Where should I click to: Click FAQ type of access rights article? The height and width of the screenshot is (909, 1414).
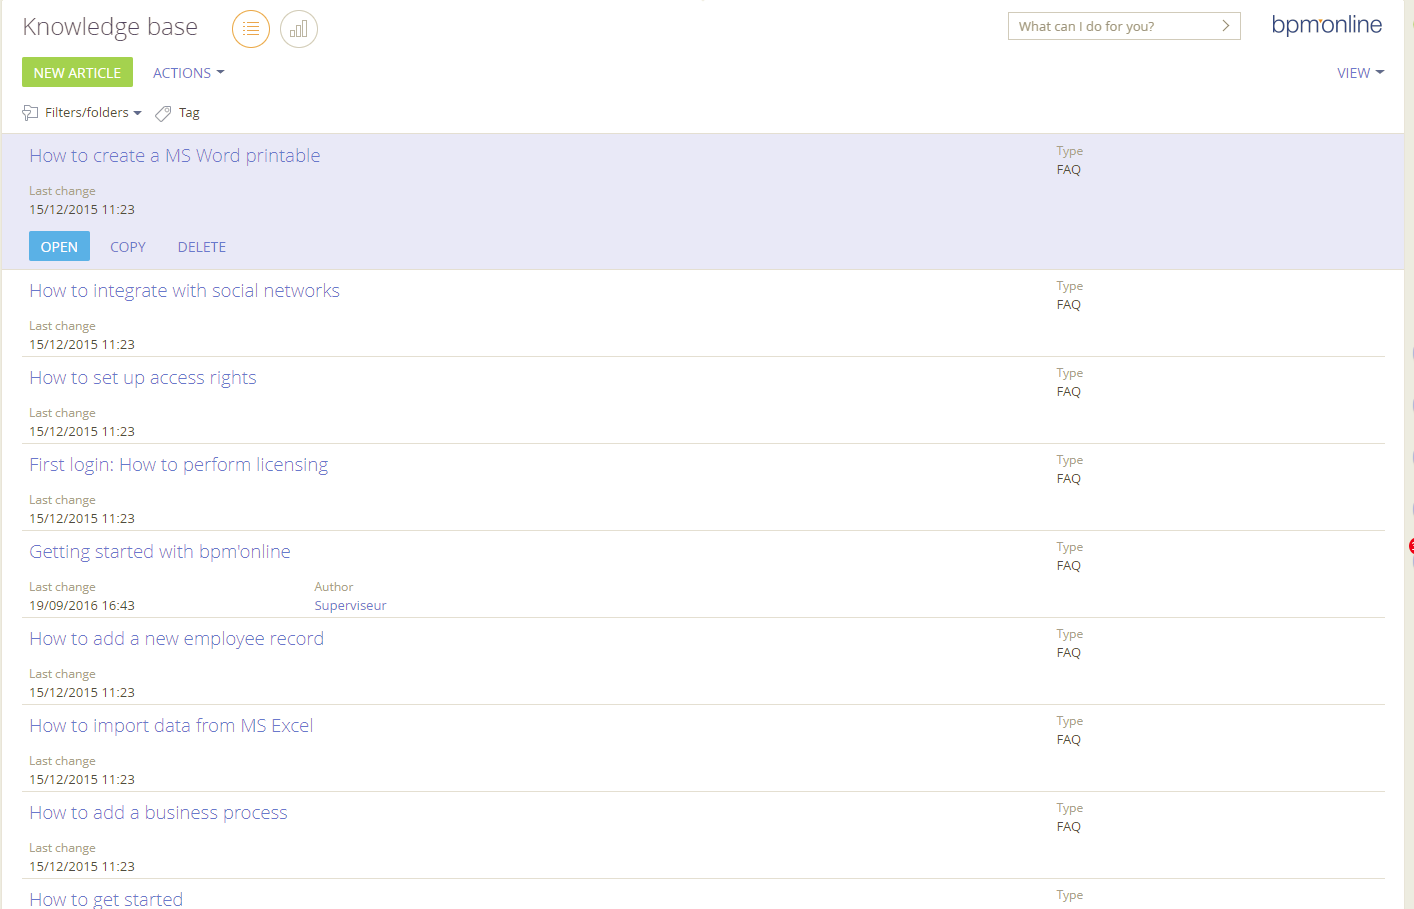coord(1069,392)
